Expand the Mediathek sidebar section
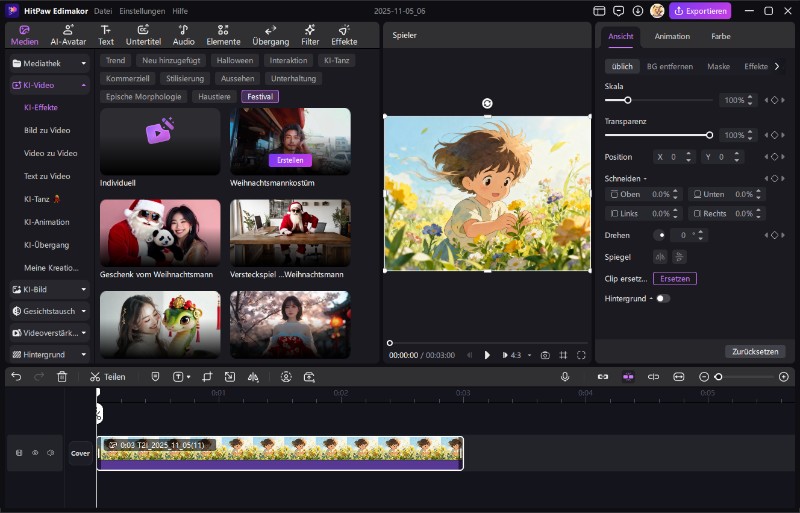 83,63
